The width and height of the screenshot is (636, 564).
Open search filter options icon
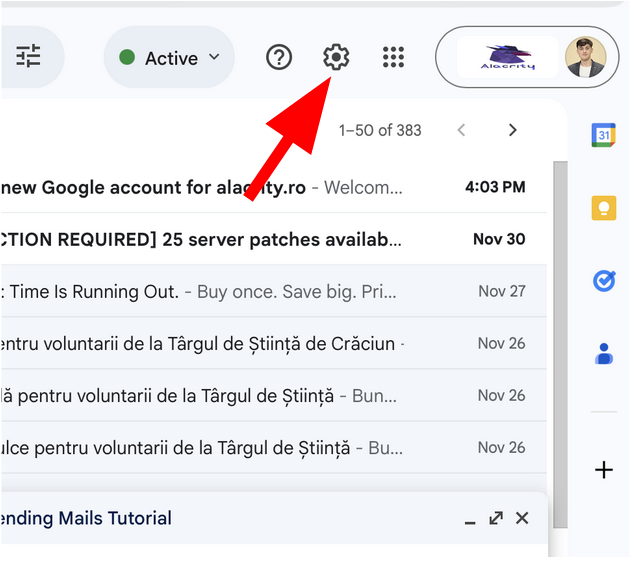[x=28, y=56]
